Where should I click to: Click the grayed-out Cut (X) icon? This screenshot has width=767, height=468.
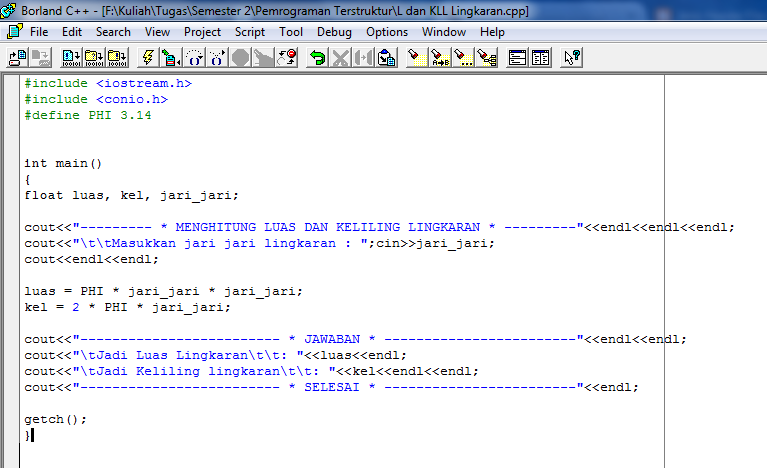[x=340, y=58]
